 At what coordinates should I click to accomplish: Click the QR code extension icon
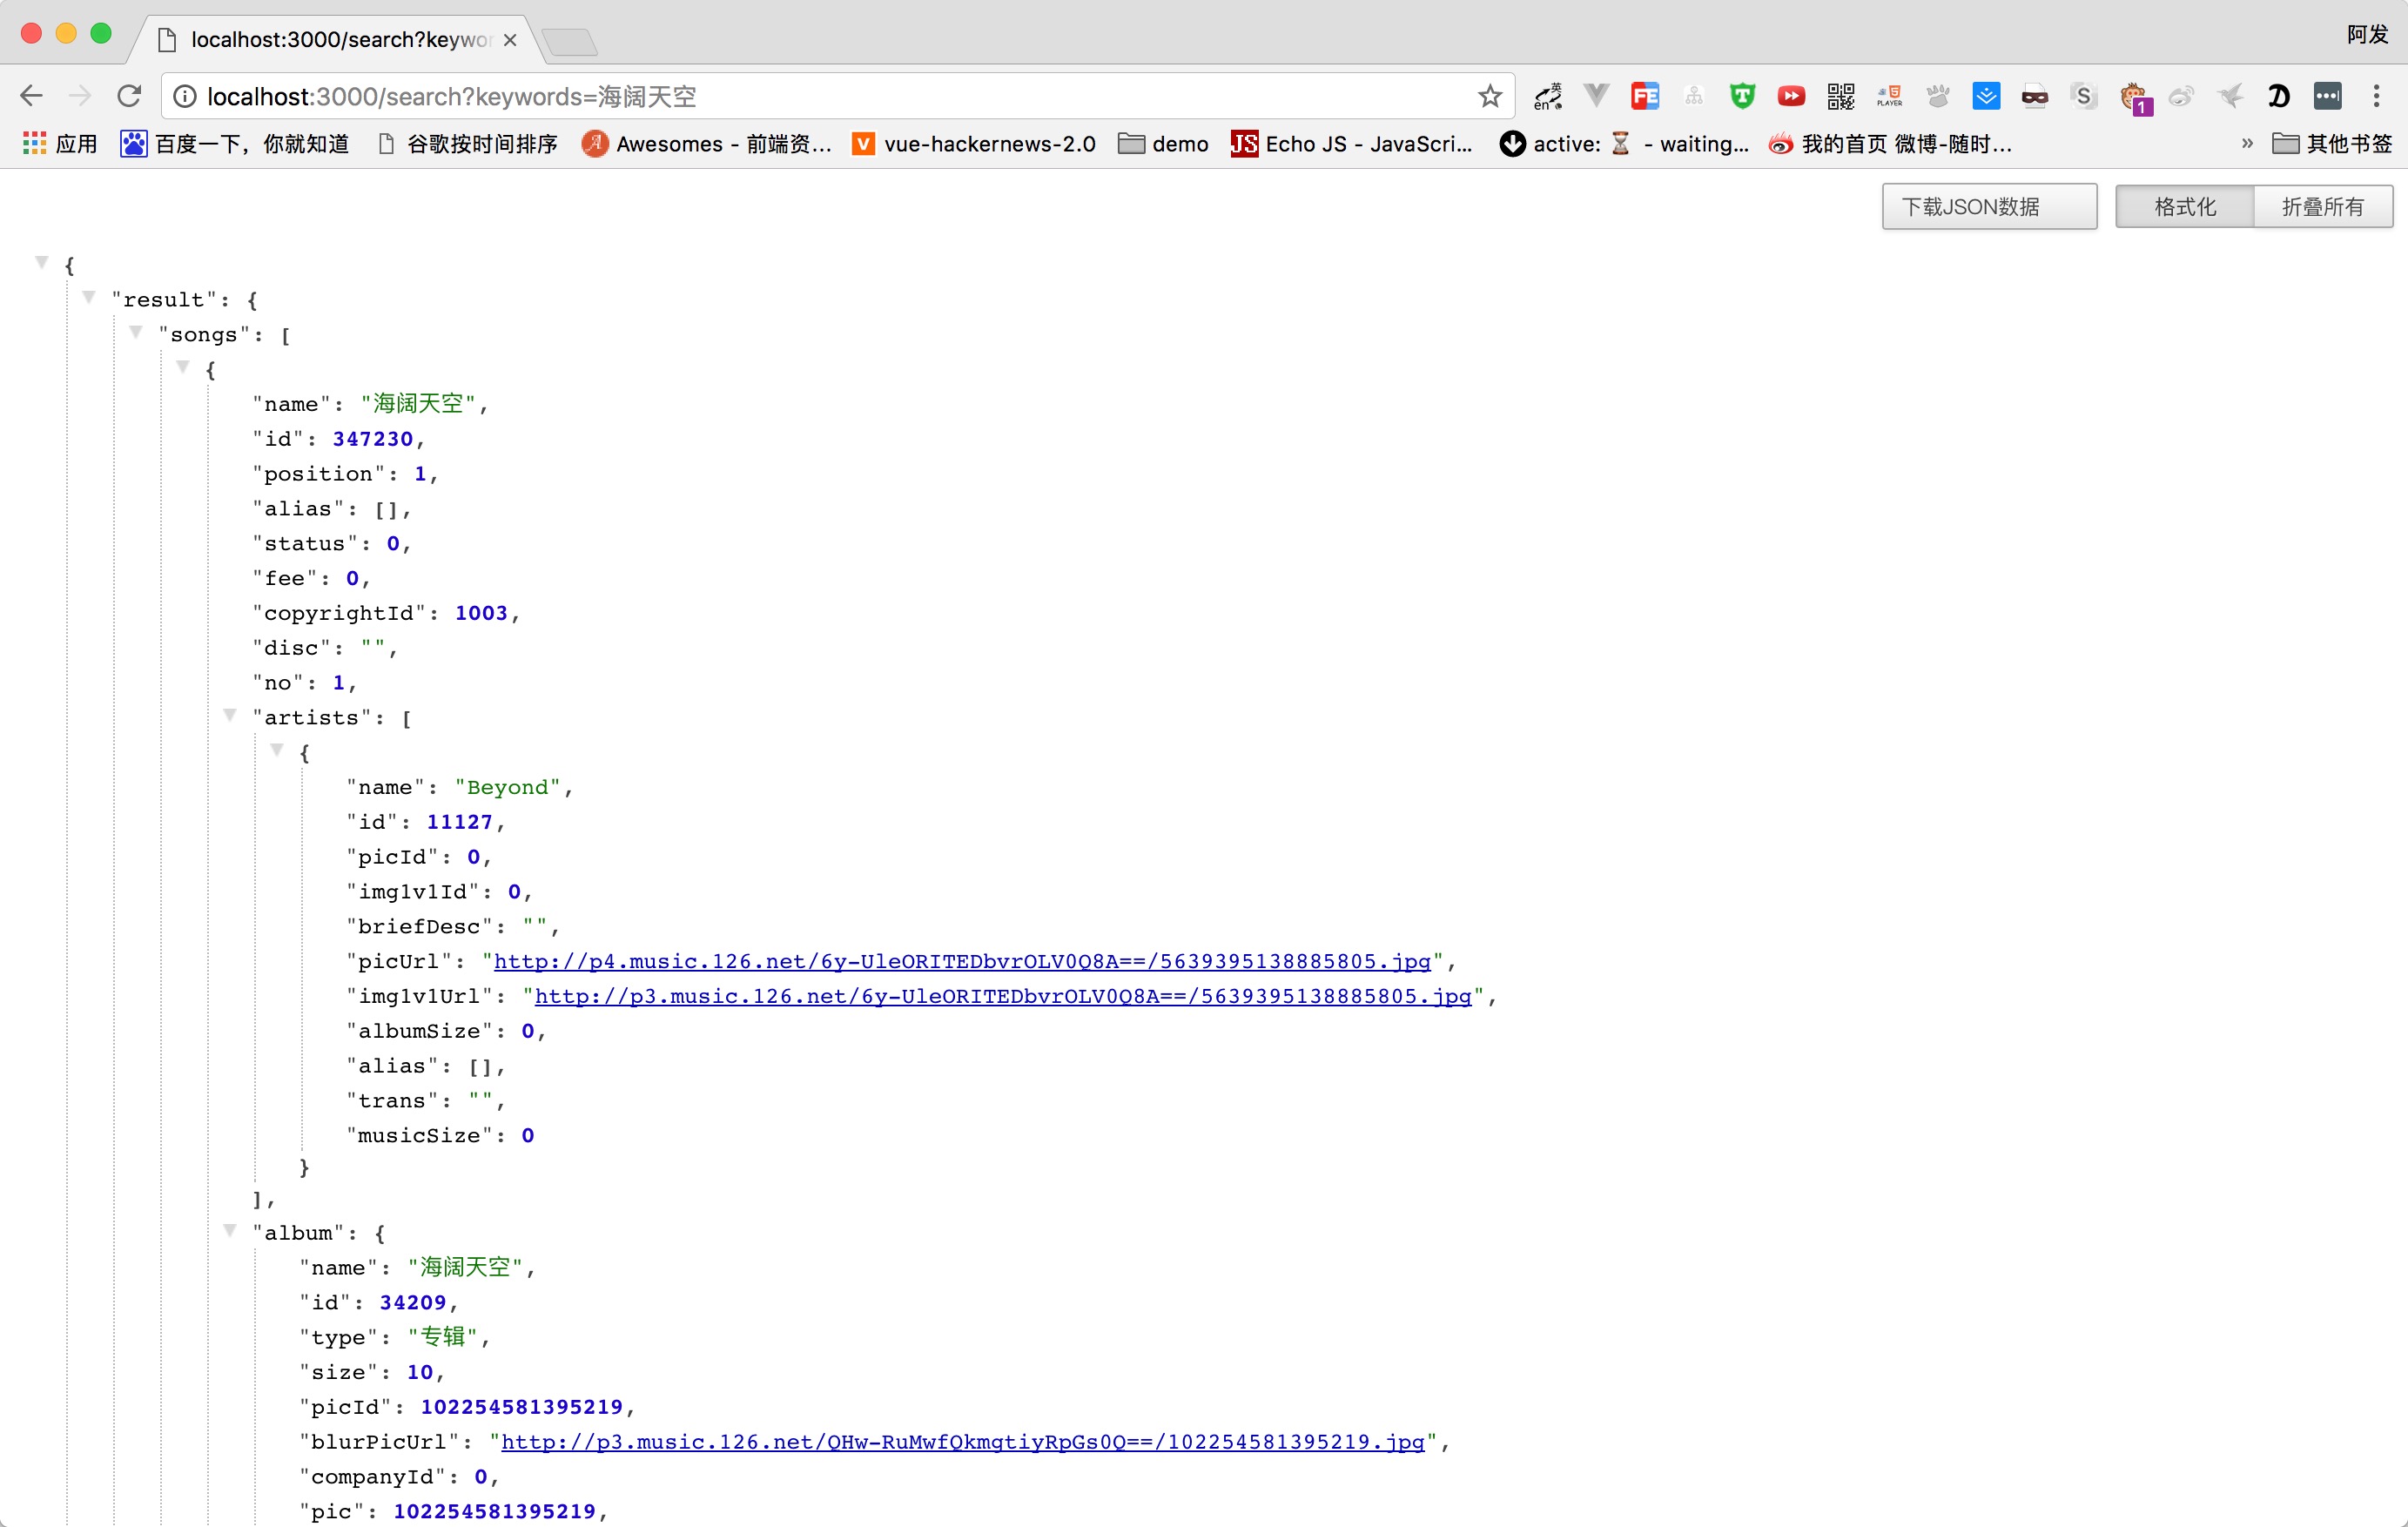(1840, 96)
